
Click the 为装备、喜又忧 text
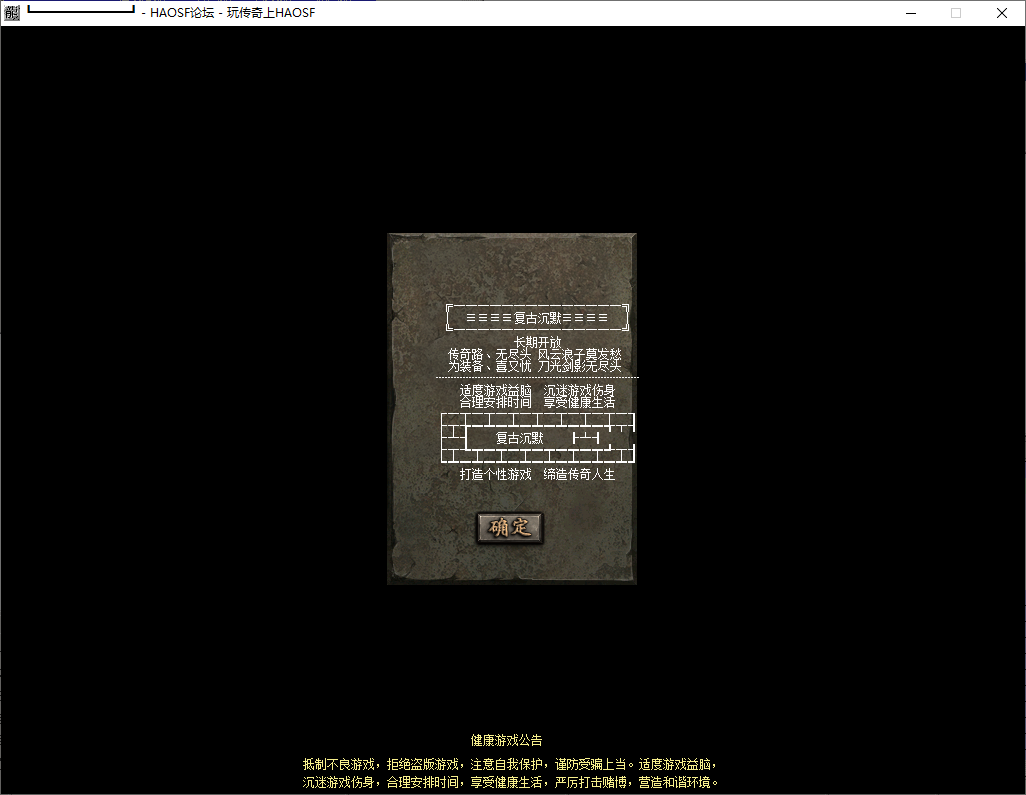(490, 366)
